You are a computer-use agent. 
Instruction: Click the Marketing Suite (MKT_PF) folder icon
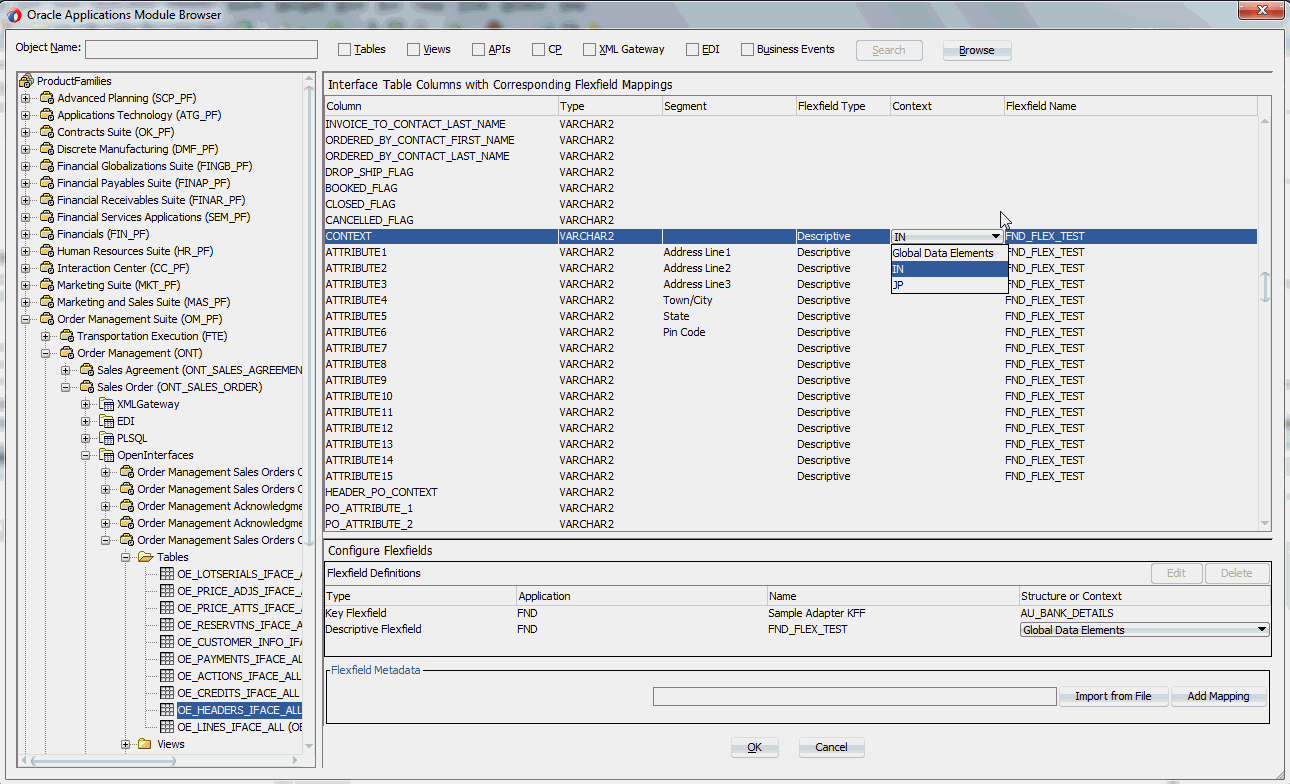pyautogui.click(x=46, y=285)
